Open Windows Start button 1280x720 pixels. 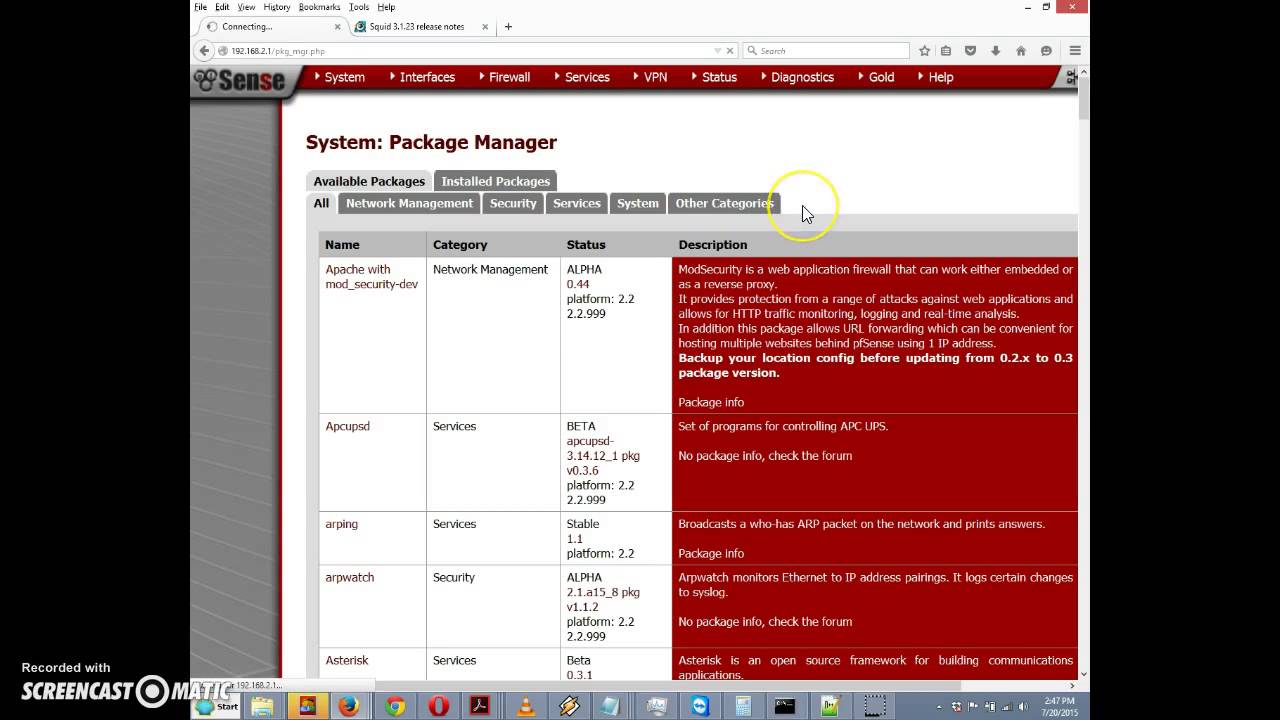[x=217, y=706]
